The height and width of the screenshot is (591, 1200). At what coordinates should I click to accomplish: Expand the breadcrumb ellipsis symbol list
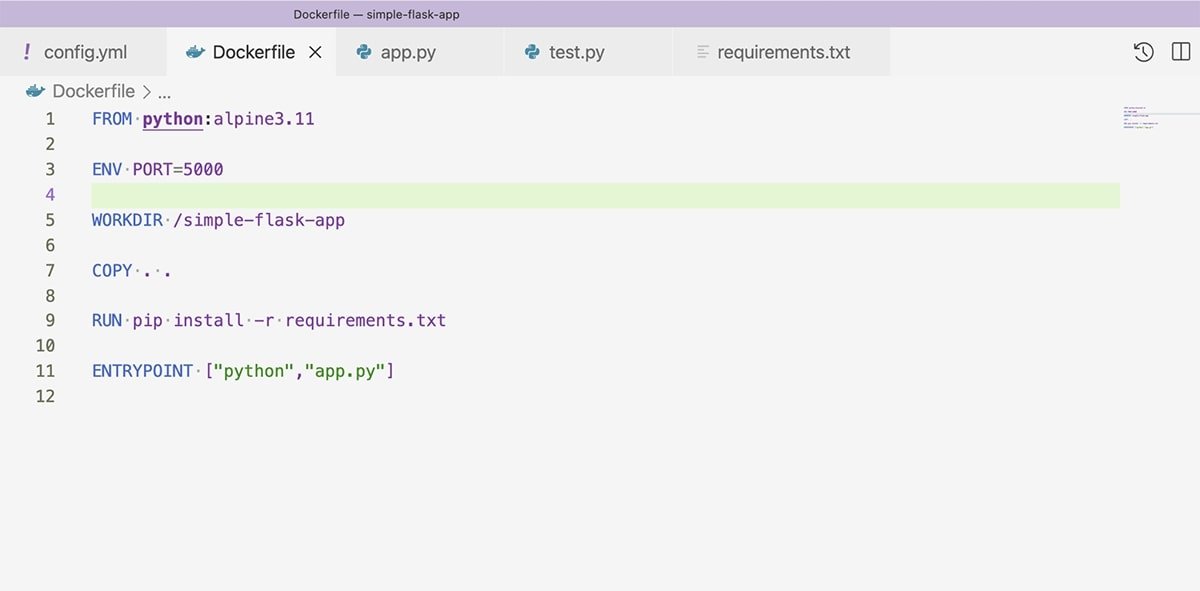[165, 91]
